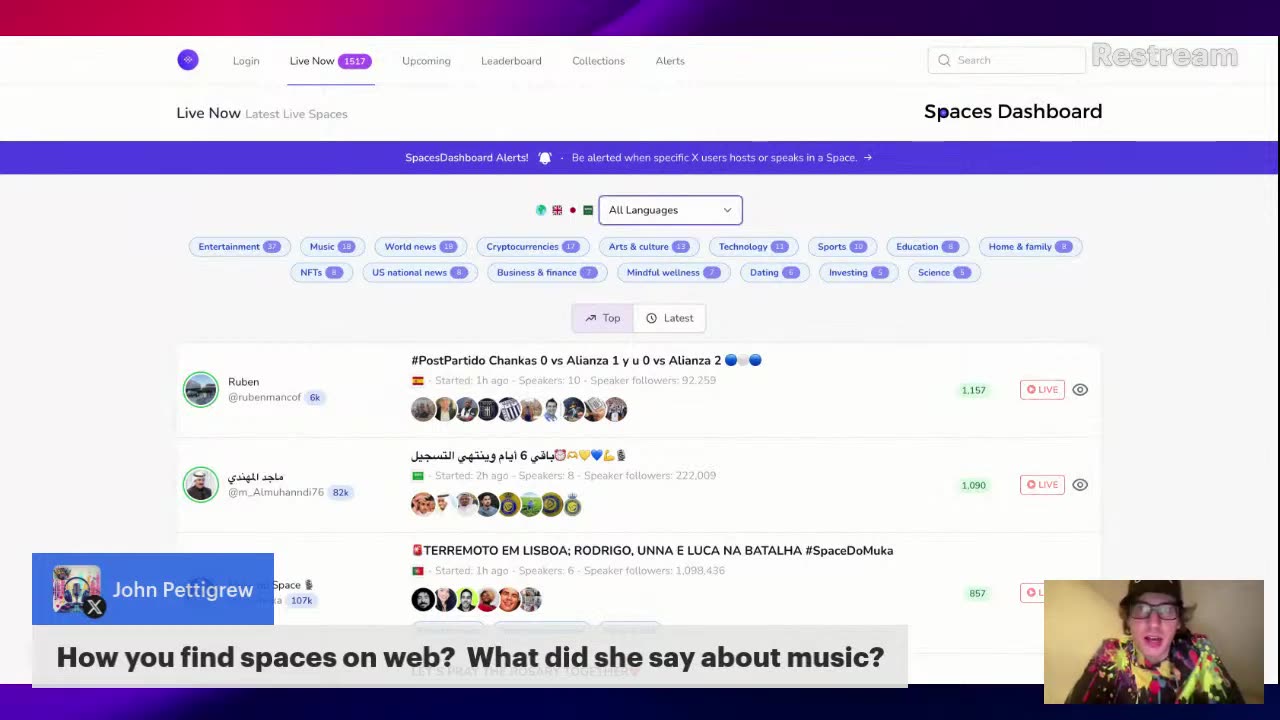Filter by Investing category
Screen dimensions: 1280x720
coord(858,273)
